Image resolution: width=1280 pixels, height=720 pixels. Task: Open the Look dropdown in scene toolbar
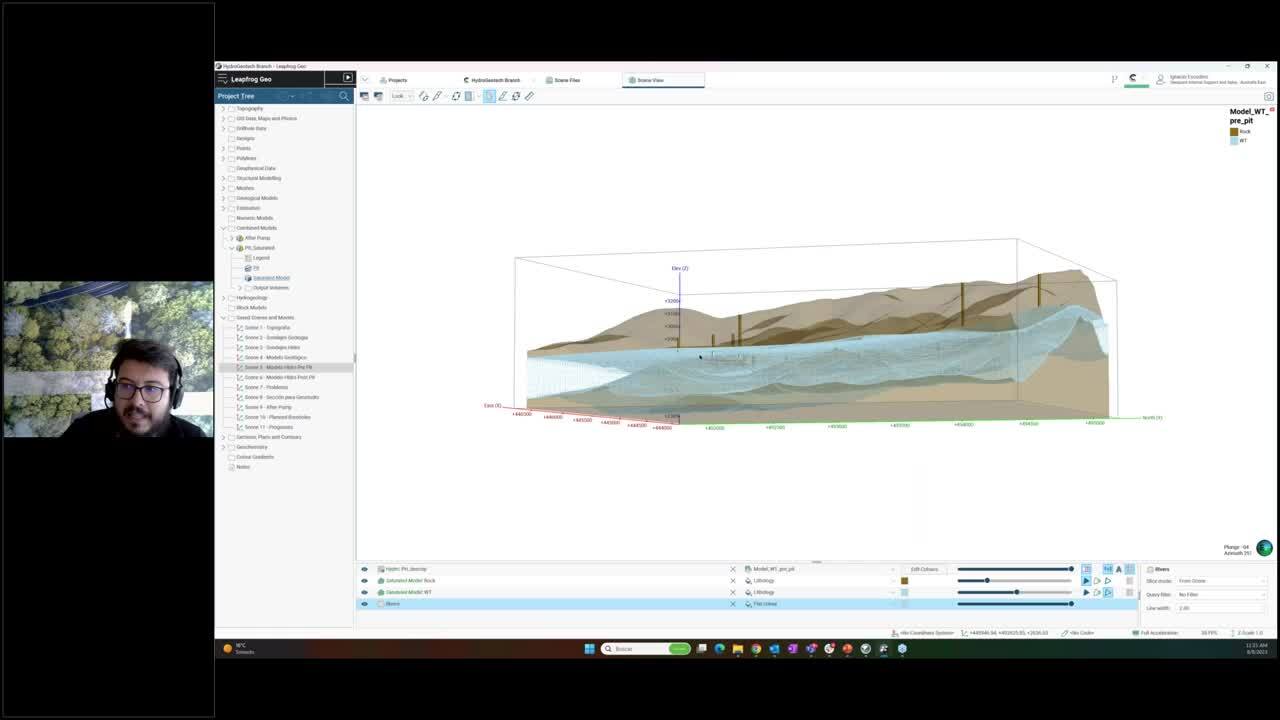point(402,96)
